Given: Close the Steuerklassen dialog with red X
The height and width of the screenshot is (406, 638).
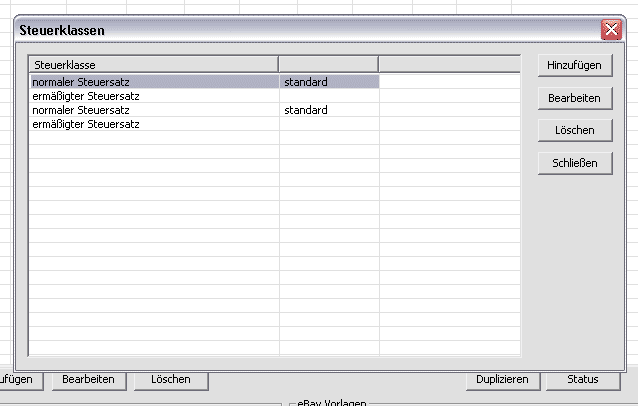Looking at the screenshot, I should (611, 30).
